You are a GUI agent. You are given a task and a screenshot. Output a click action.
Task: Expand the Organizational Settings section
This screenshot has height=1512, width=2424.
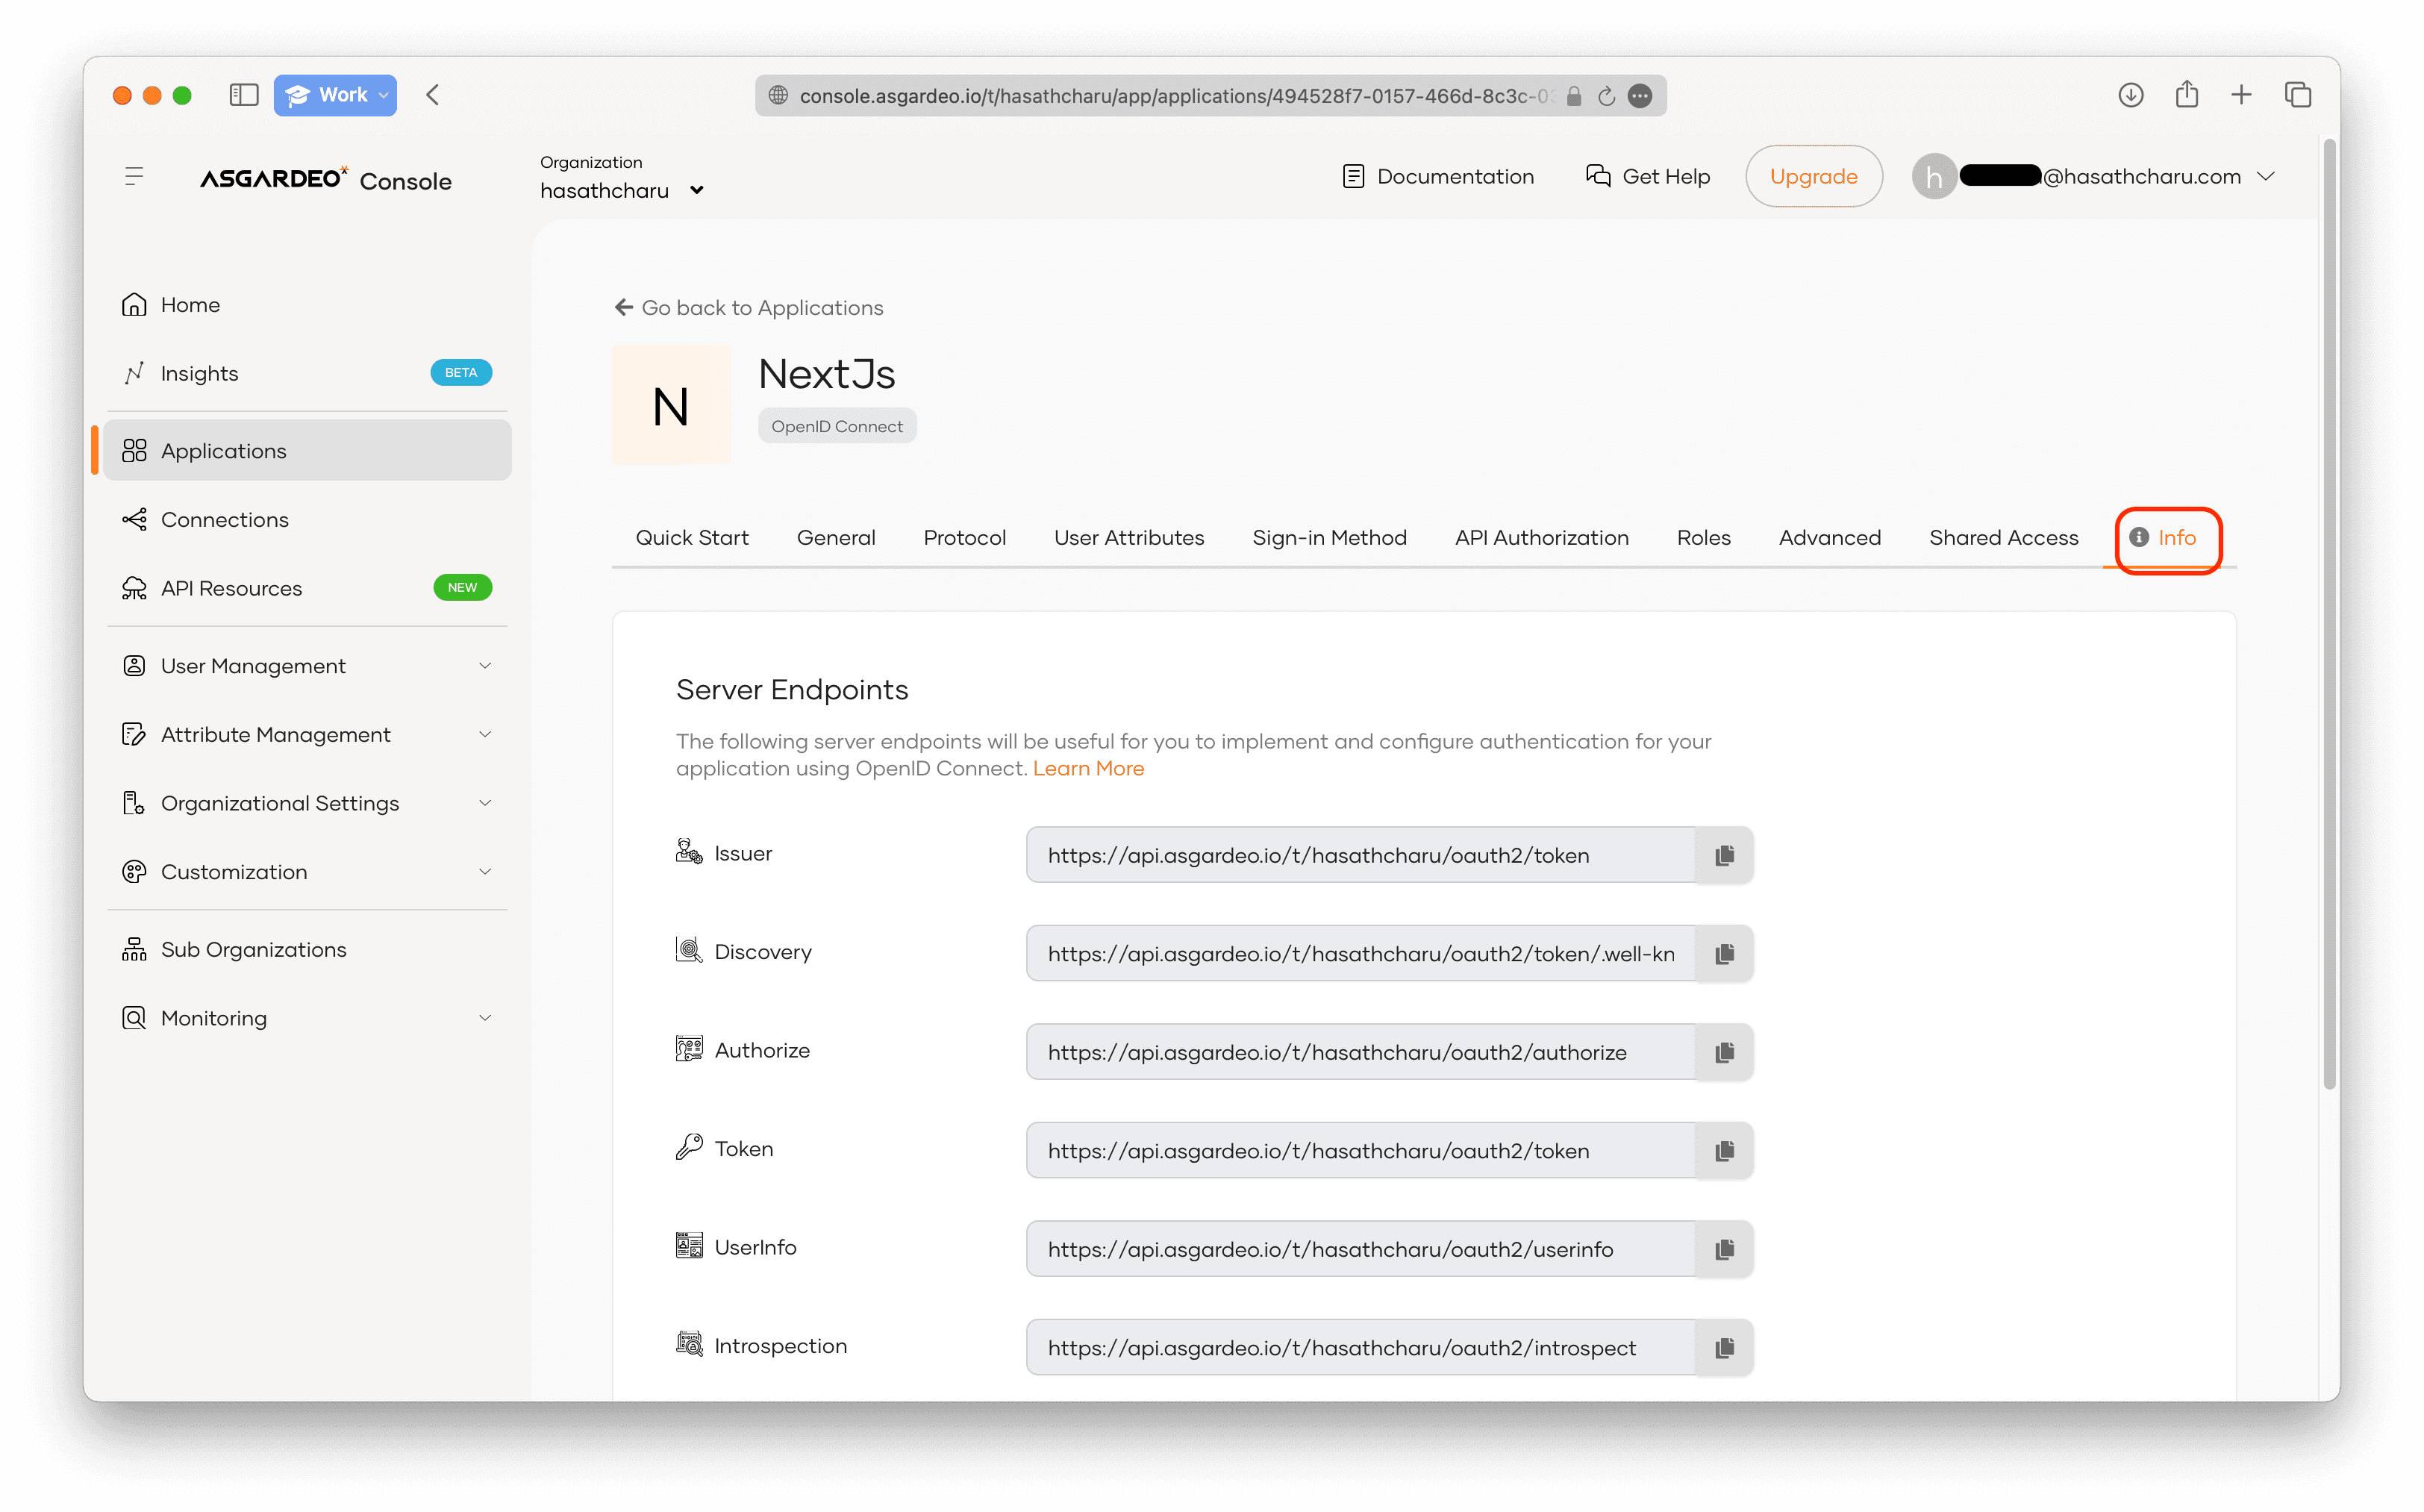click(x=308, y=803)
